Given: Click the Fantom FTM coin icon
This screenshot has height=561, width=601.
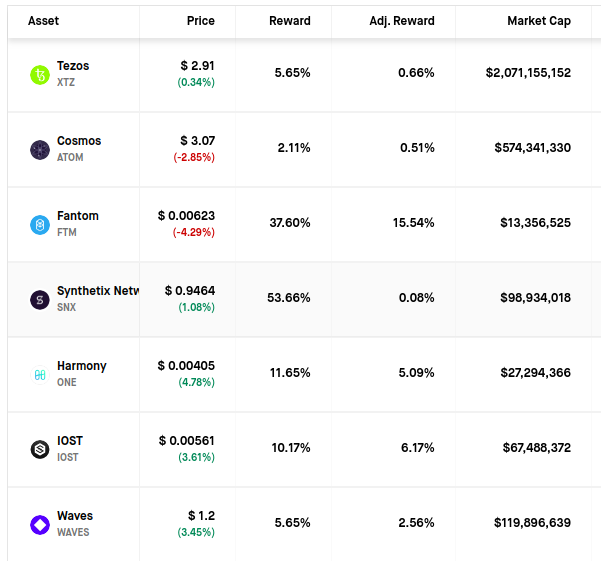Looking at the screenshot, I should coord(40,225).
